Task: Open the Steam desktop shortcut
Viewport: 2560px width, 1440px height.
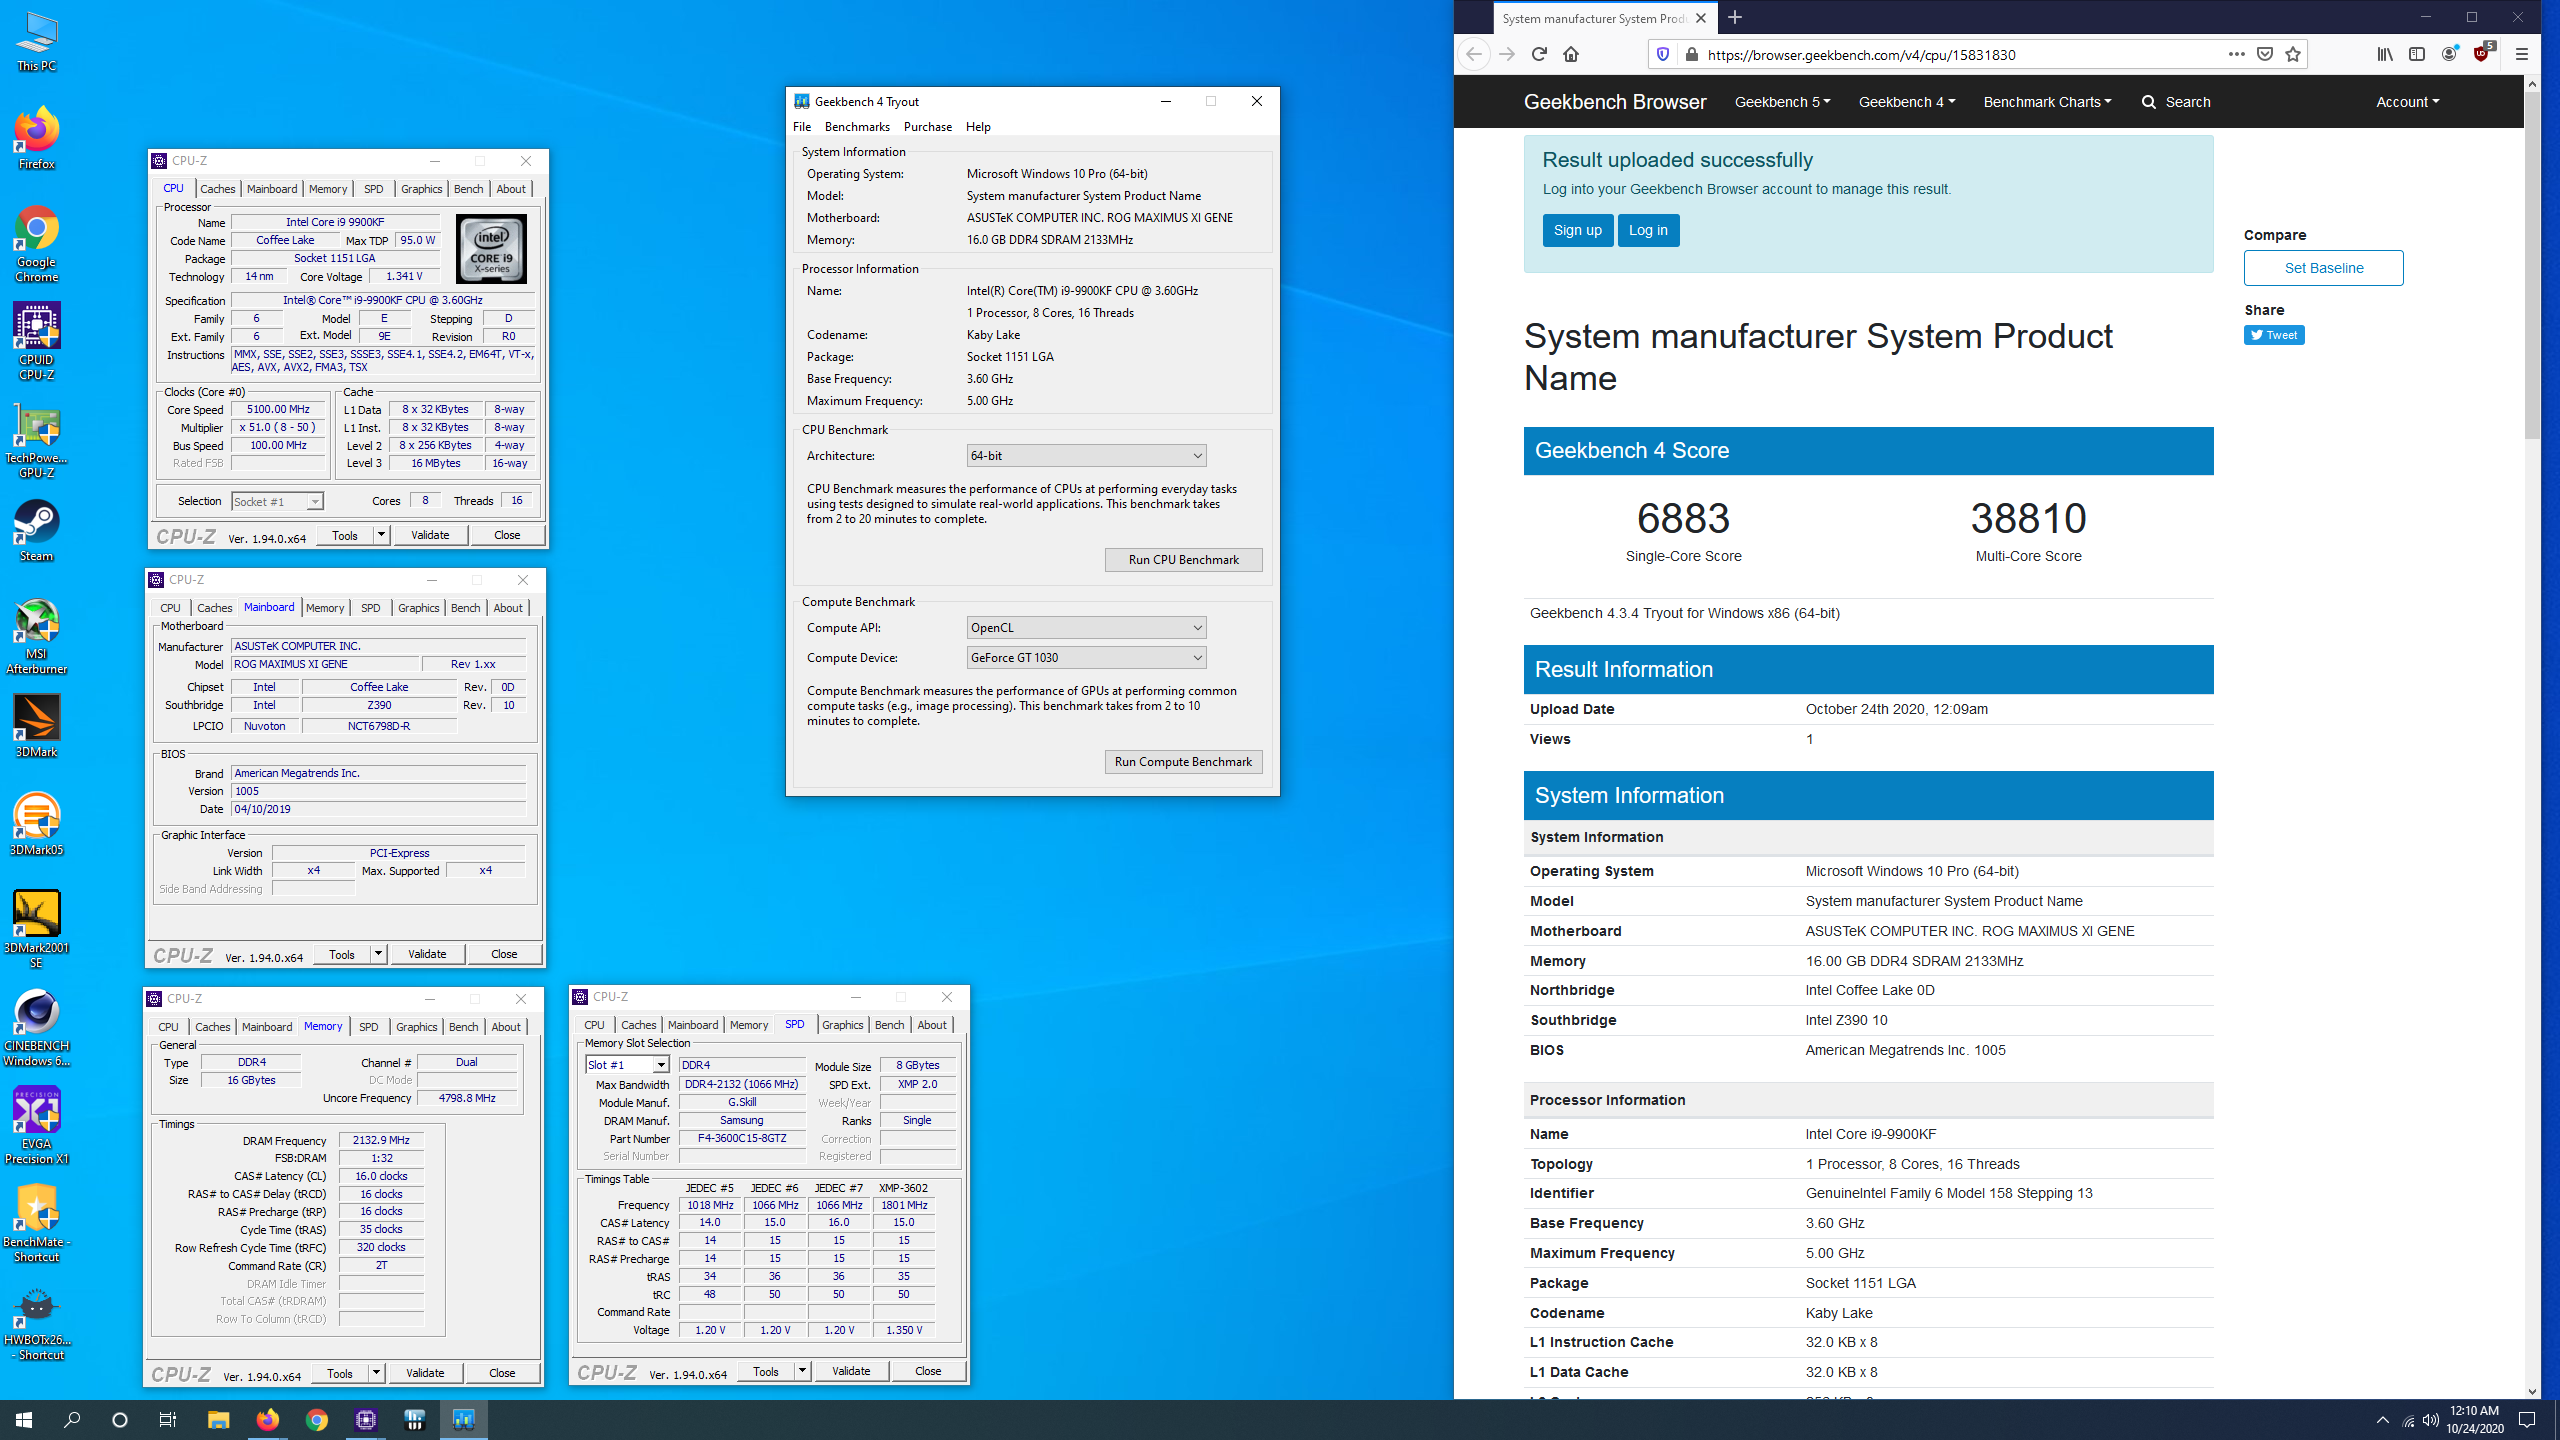Action: pos(37,530)
